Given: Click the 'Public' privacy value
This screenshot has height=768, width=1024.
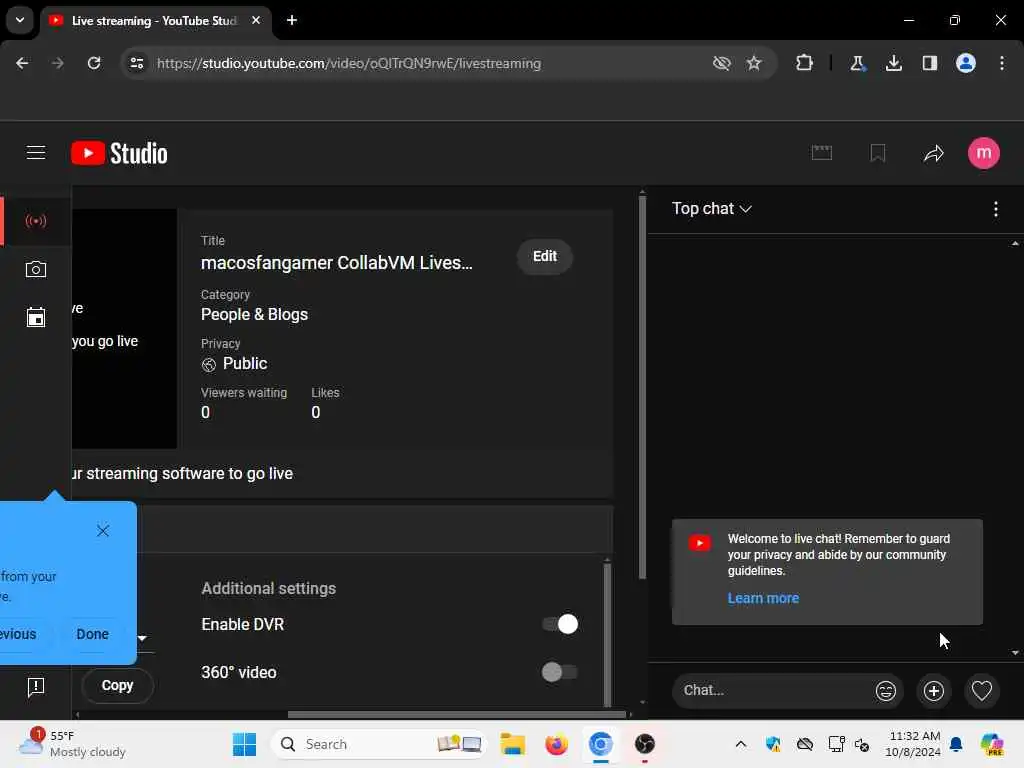Looking at the screenshot, I should tap(245, 363).
